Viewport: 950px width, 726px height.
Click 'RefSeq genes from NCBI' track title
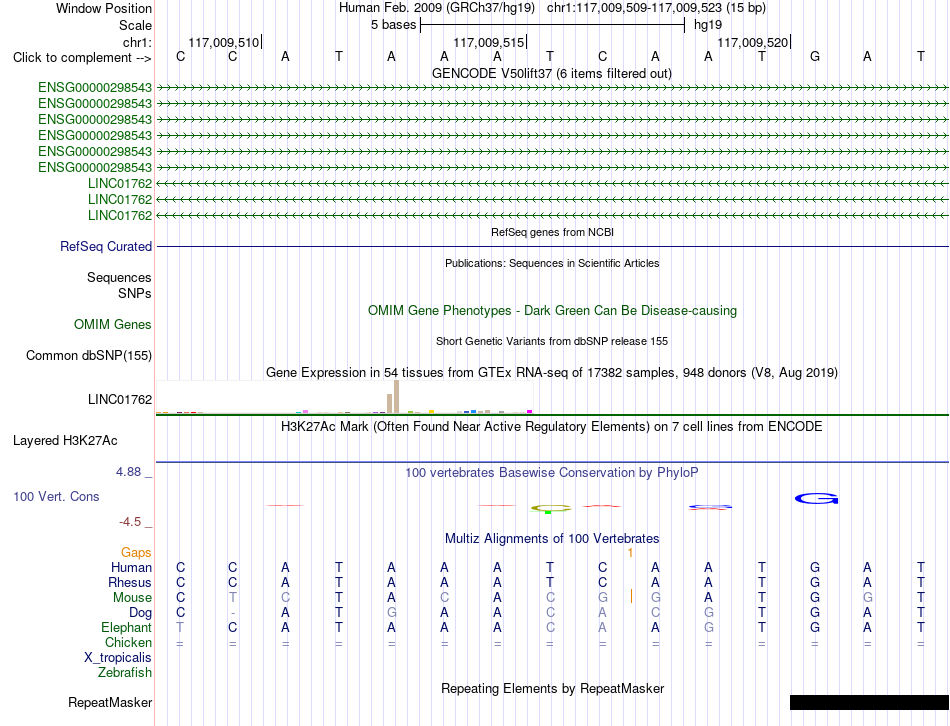click(552, 232)
